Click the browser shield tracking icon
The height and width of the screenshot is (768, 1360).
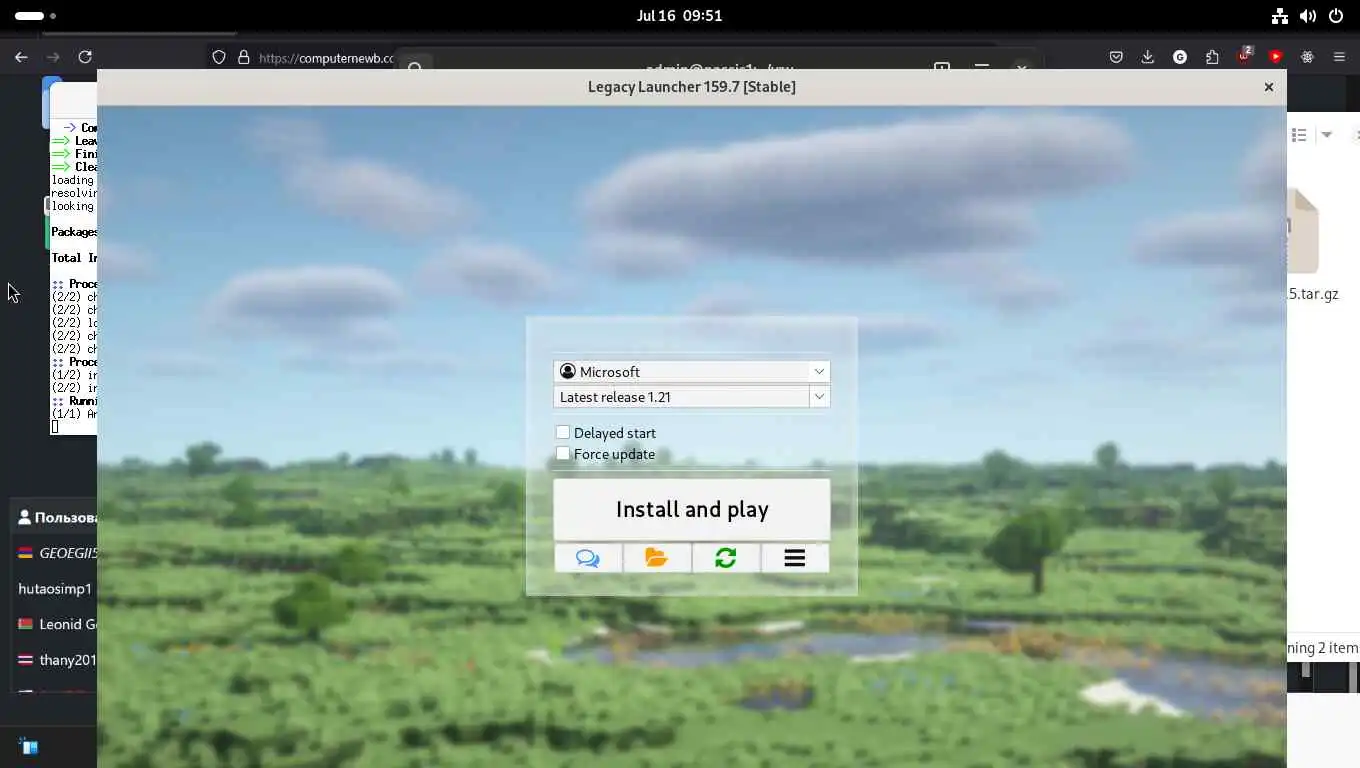point(219,57)
